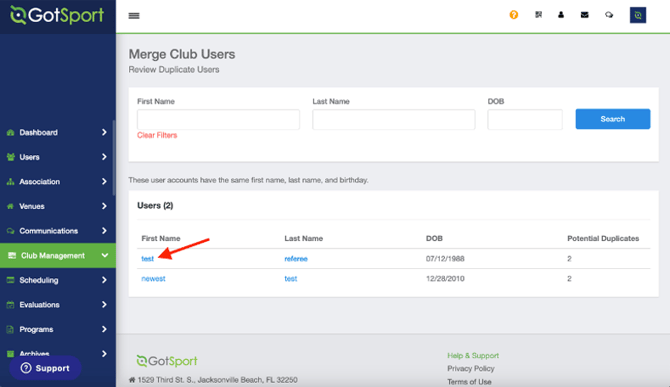670x387 pixels.
Task: Open the QR code icon in header
Action: (x=538, y=15)
